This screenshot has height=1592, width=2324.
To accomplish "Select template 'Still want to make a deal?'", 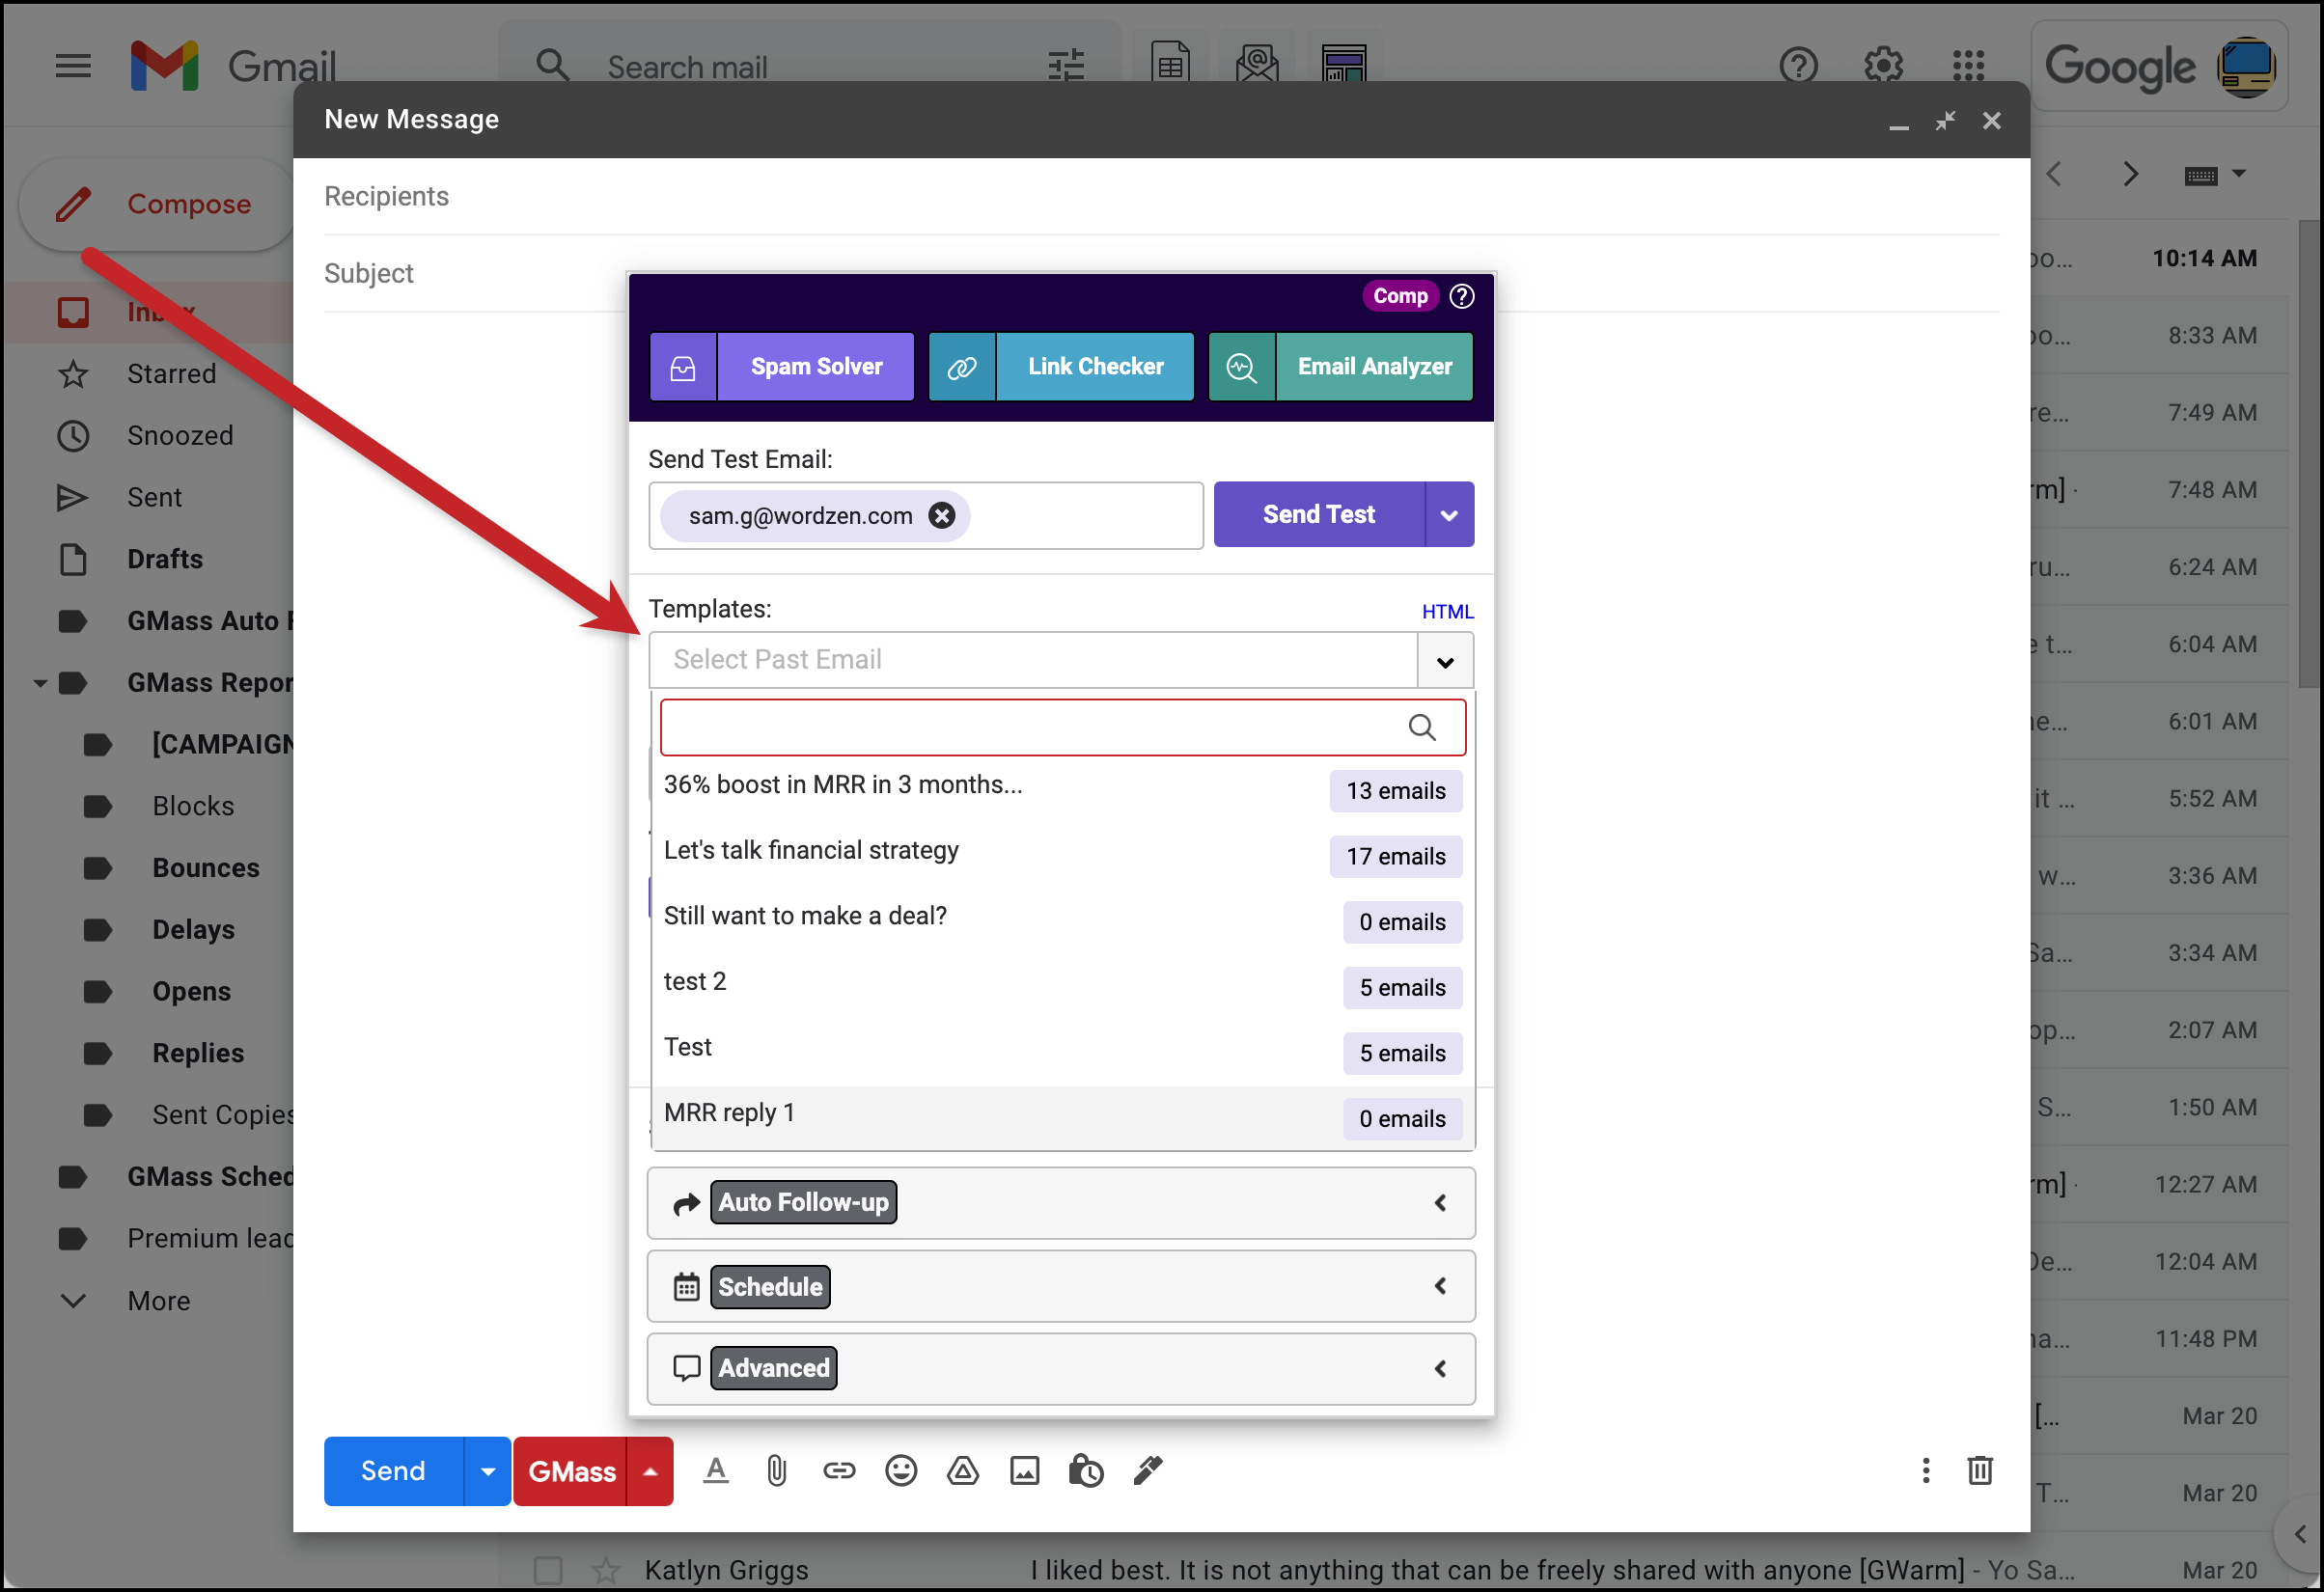I will click(x=1063, y=921).
